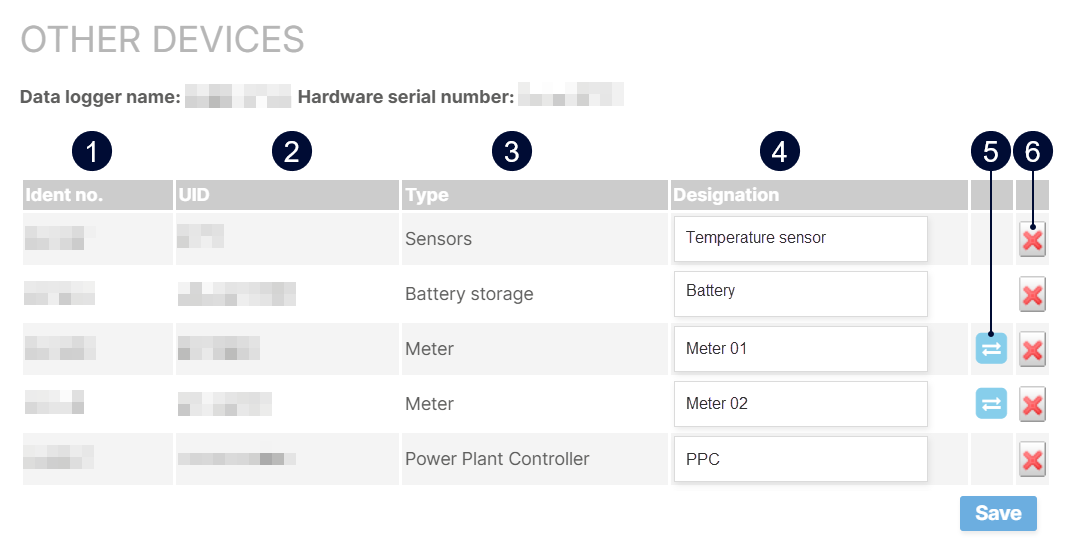Delete the Power Plant Controller row

tap(1032, 460)
